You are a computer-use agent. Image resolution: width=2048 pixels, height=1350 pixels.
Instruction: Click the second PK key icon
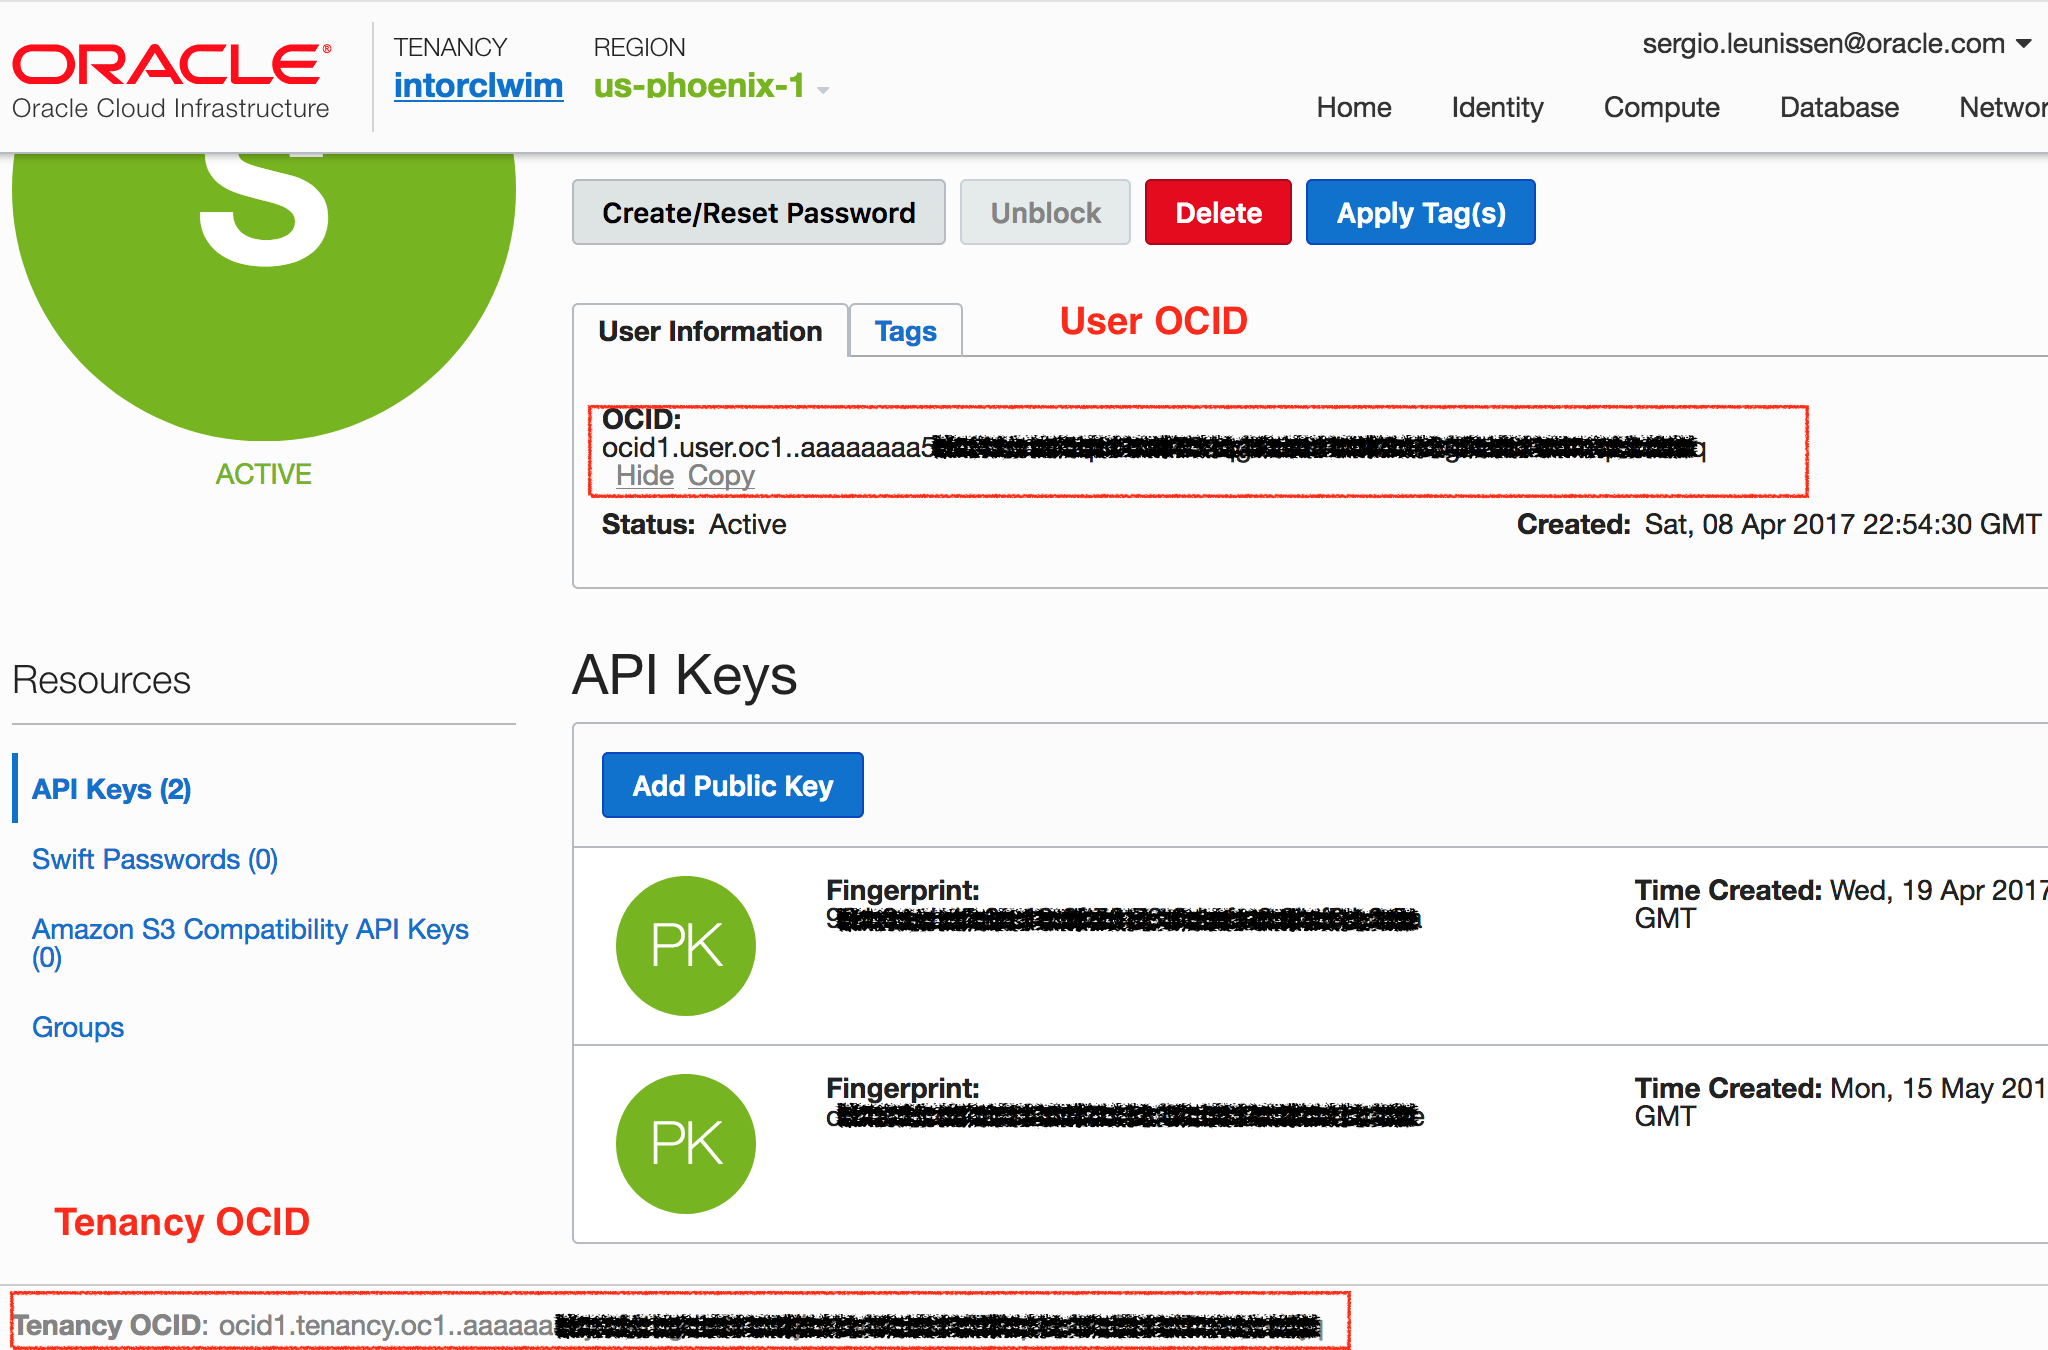coord(686,1143)
